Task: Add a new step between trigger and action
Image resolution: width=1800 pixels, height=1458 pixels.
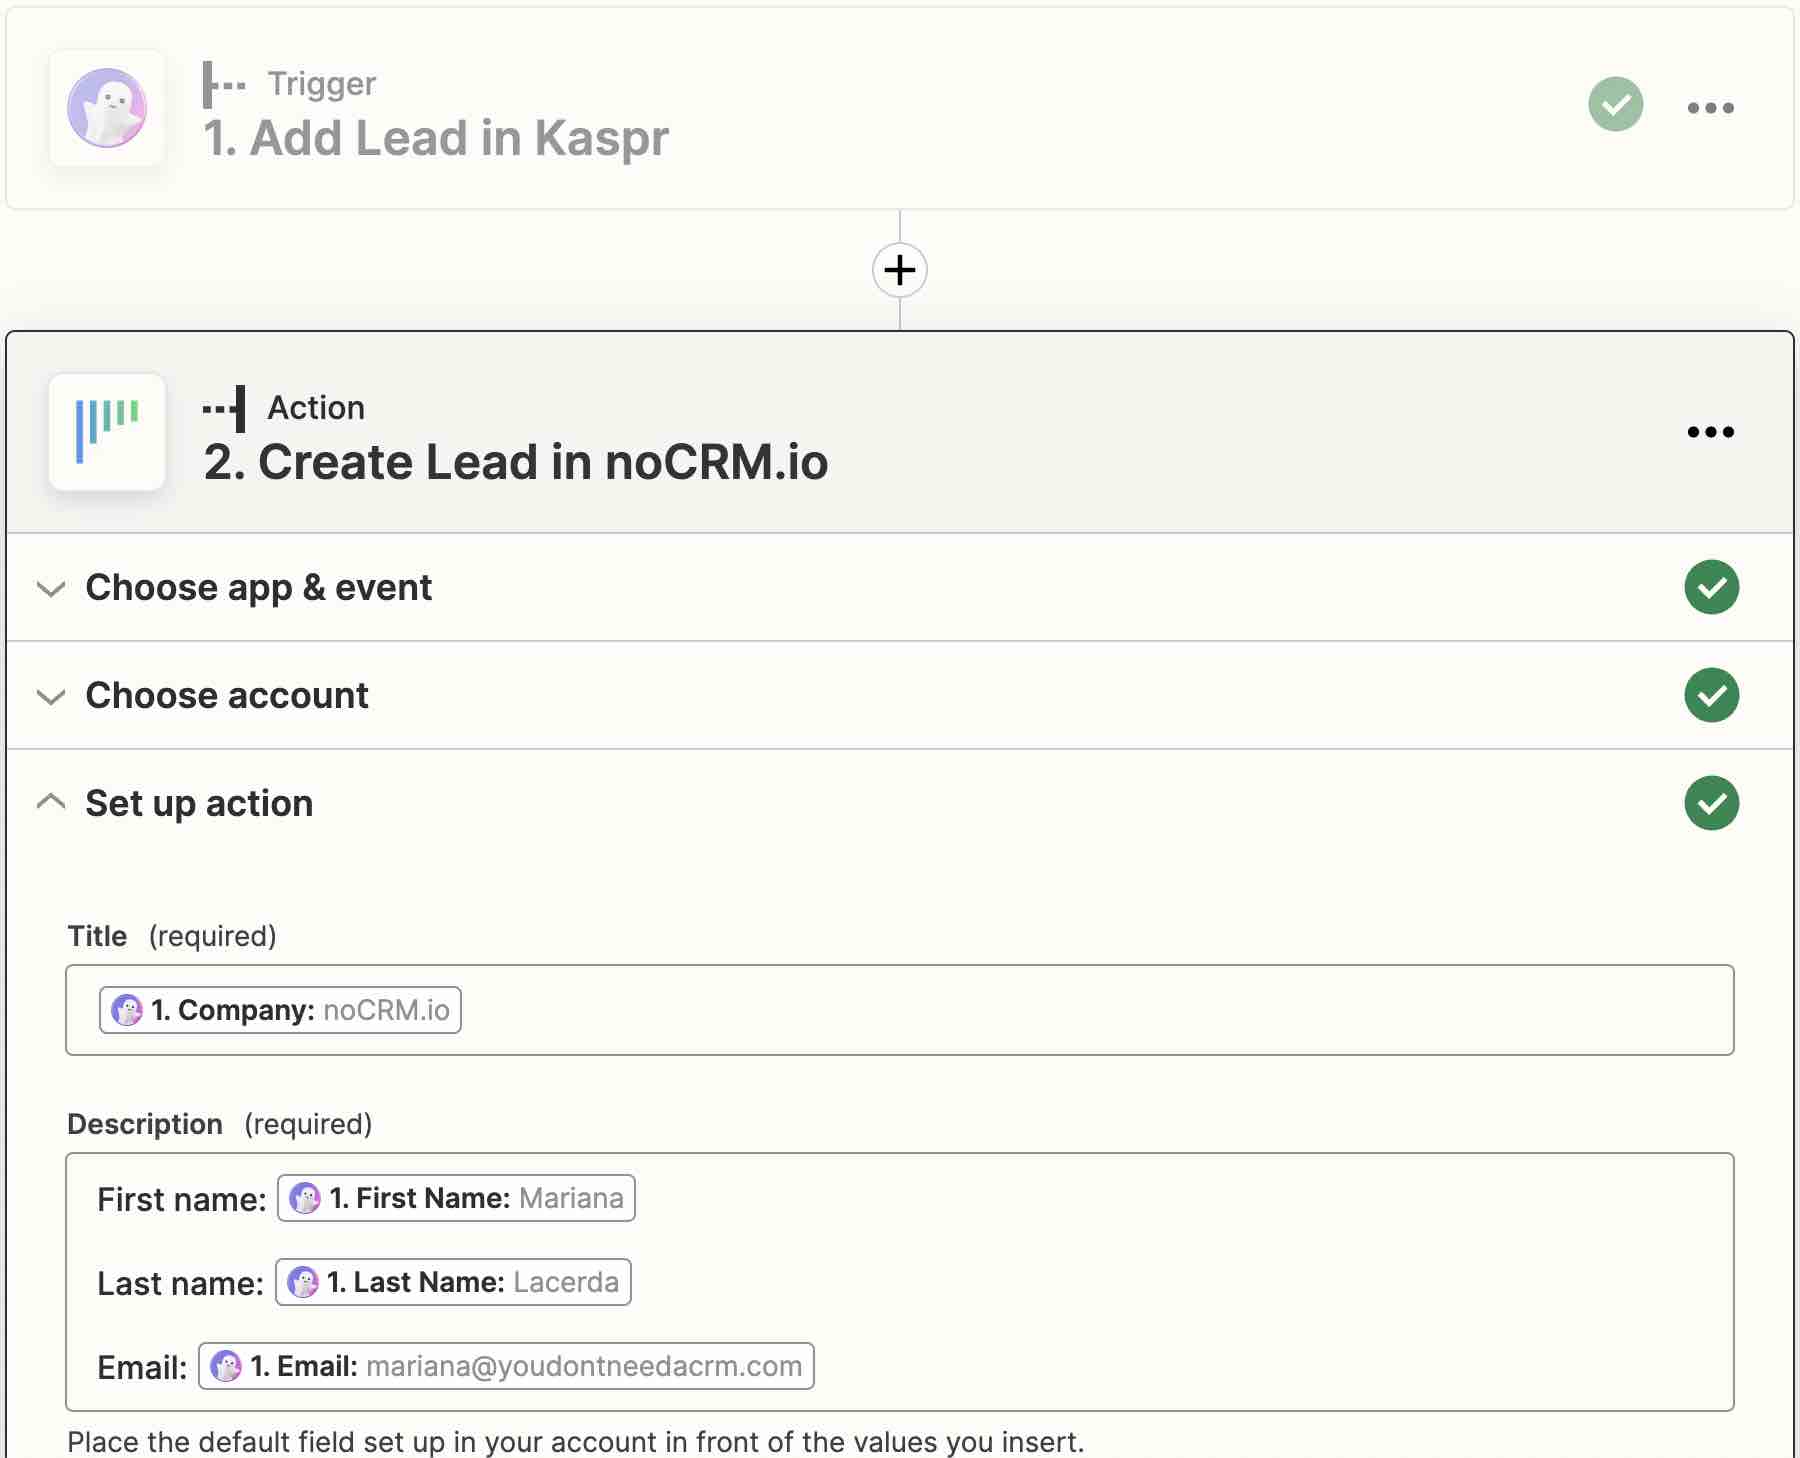Action: [x=900, y=269]
